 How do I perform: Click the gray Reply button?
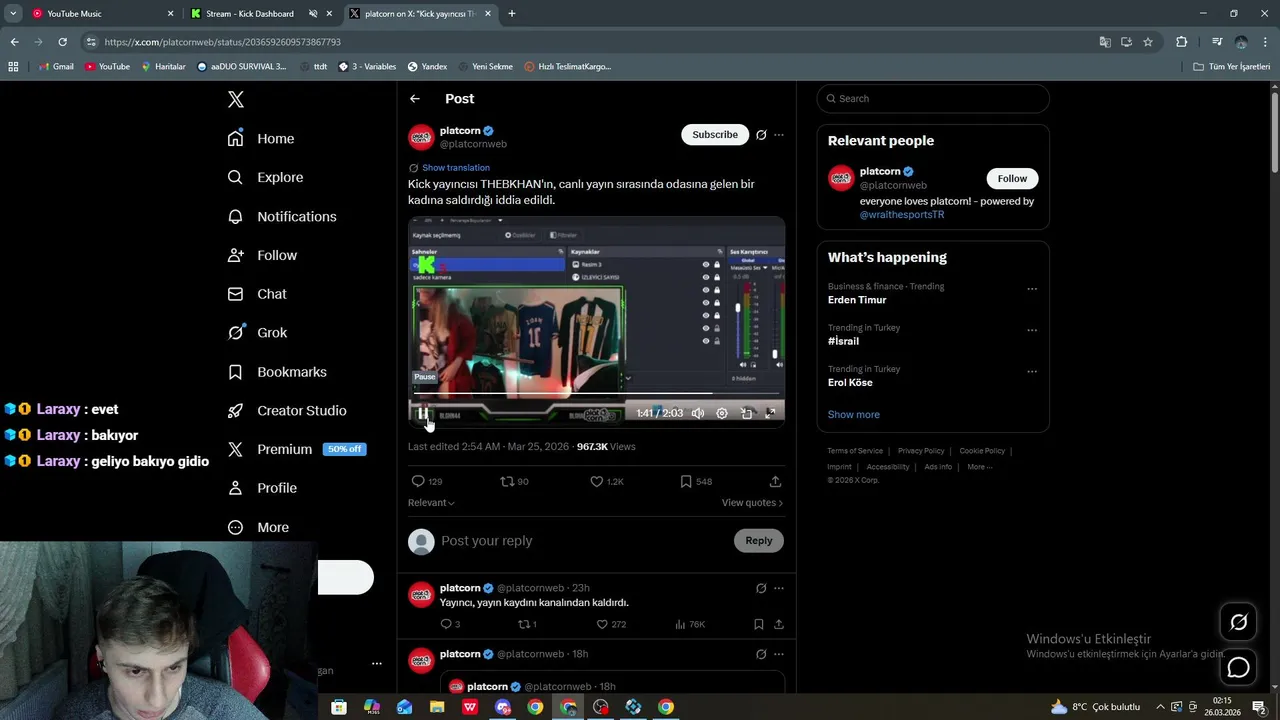[759, 541]
